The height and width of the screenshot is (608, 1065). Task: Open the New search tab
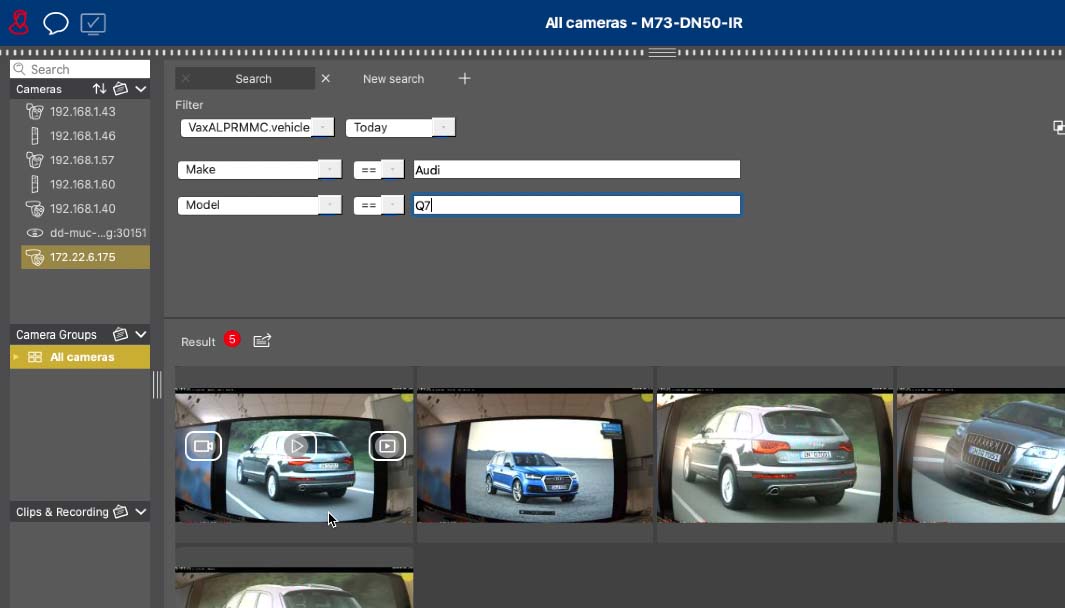tap(393, 79)
